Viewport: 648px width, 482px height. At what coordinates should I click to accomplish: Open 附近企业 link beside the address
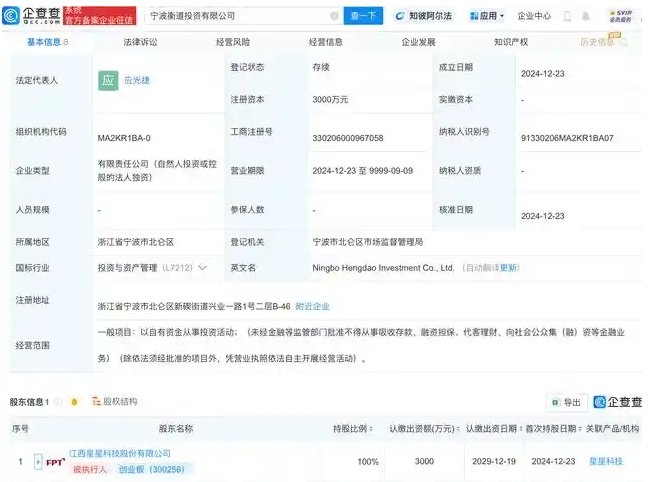312,306
